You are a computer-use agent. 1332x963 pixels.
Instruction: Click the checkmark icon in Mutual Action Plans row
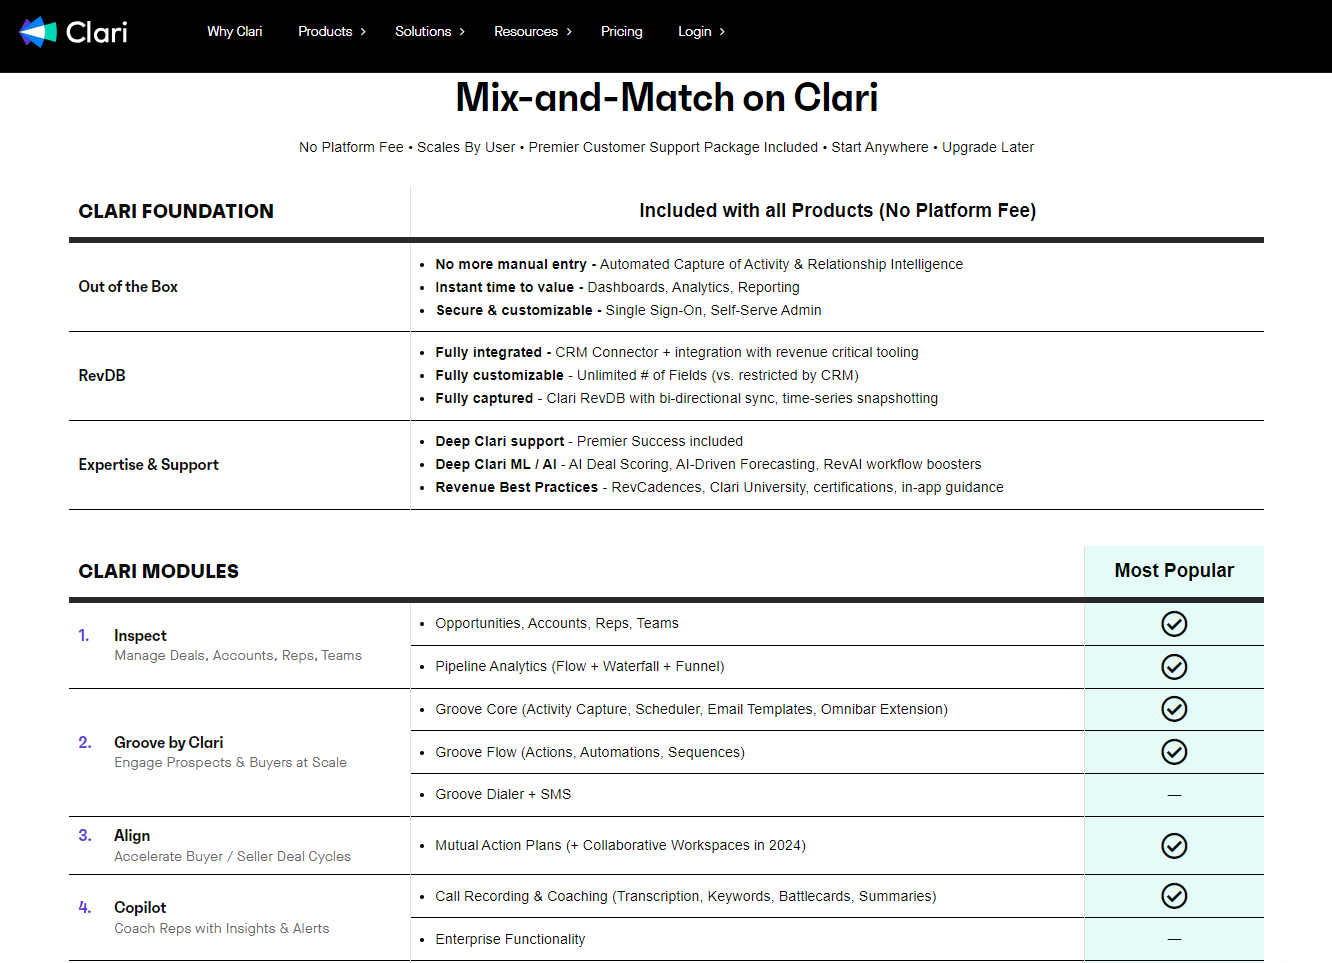[1174, 846]
